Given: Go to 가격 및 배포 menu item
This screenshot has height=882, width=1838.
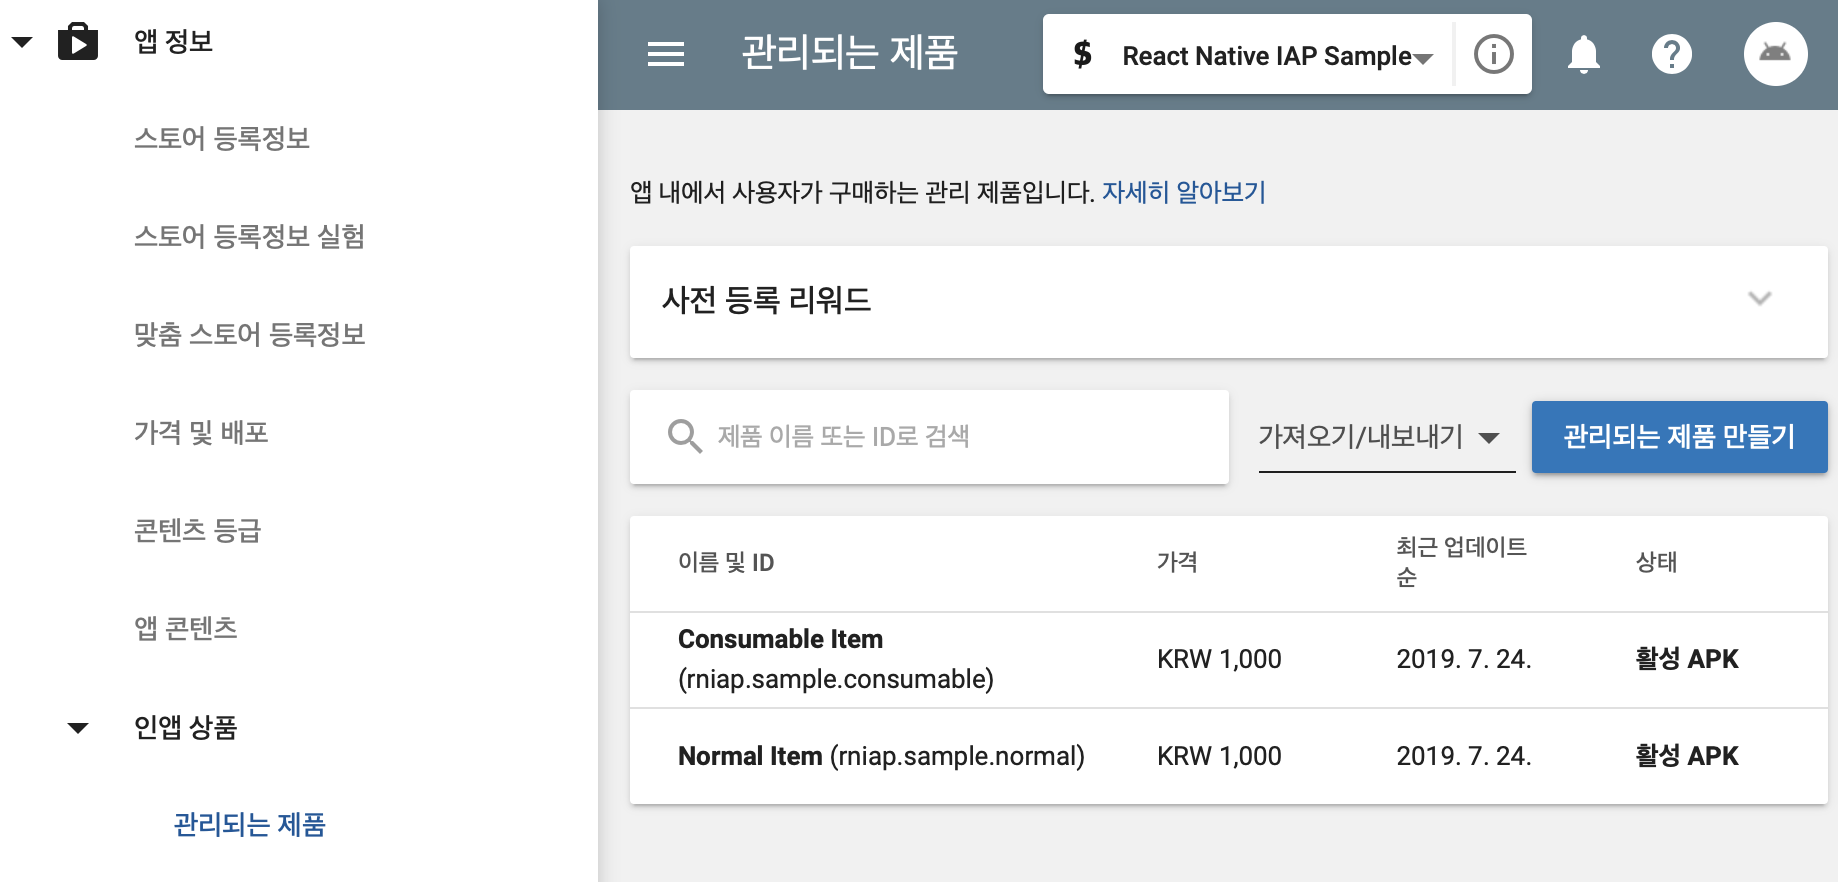Looking at the screenshot, I should tap(201, 432).
